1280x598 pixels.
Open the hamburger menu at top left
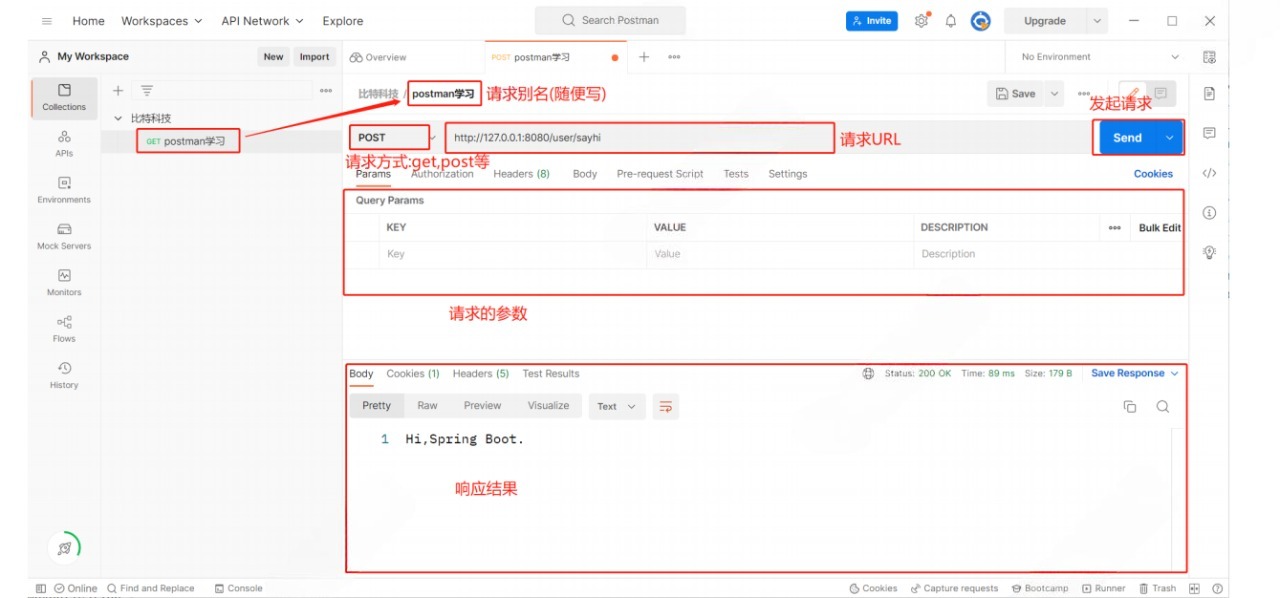46,21
